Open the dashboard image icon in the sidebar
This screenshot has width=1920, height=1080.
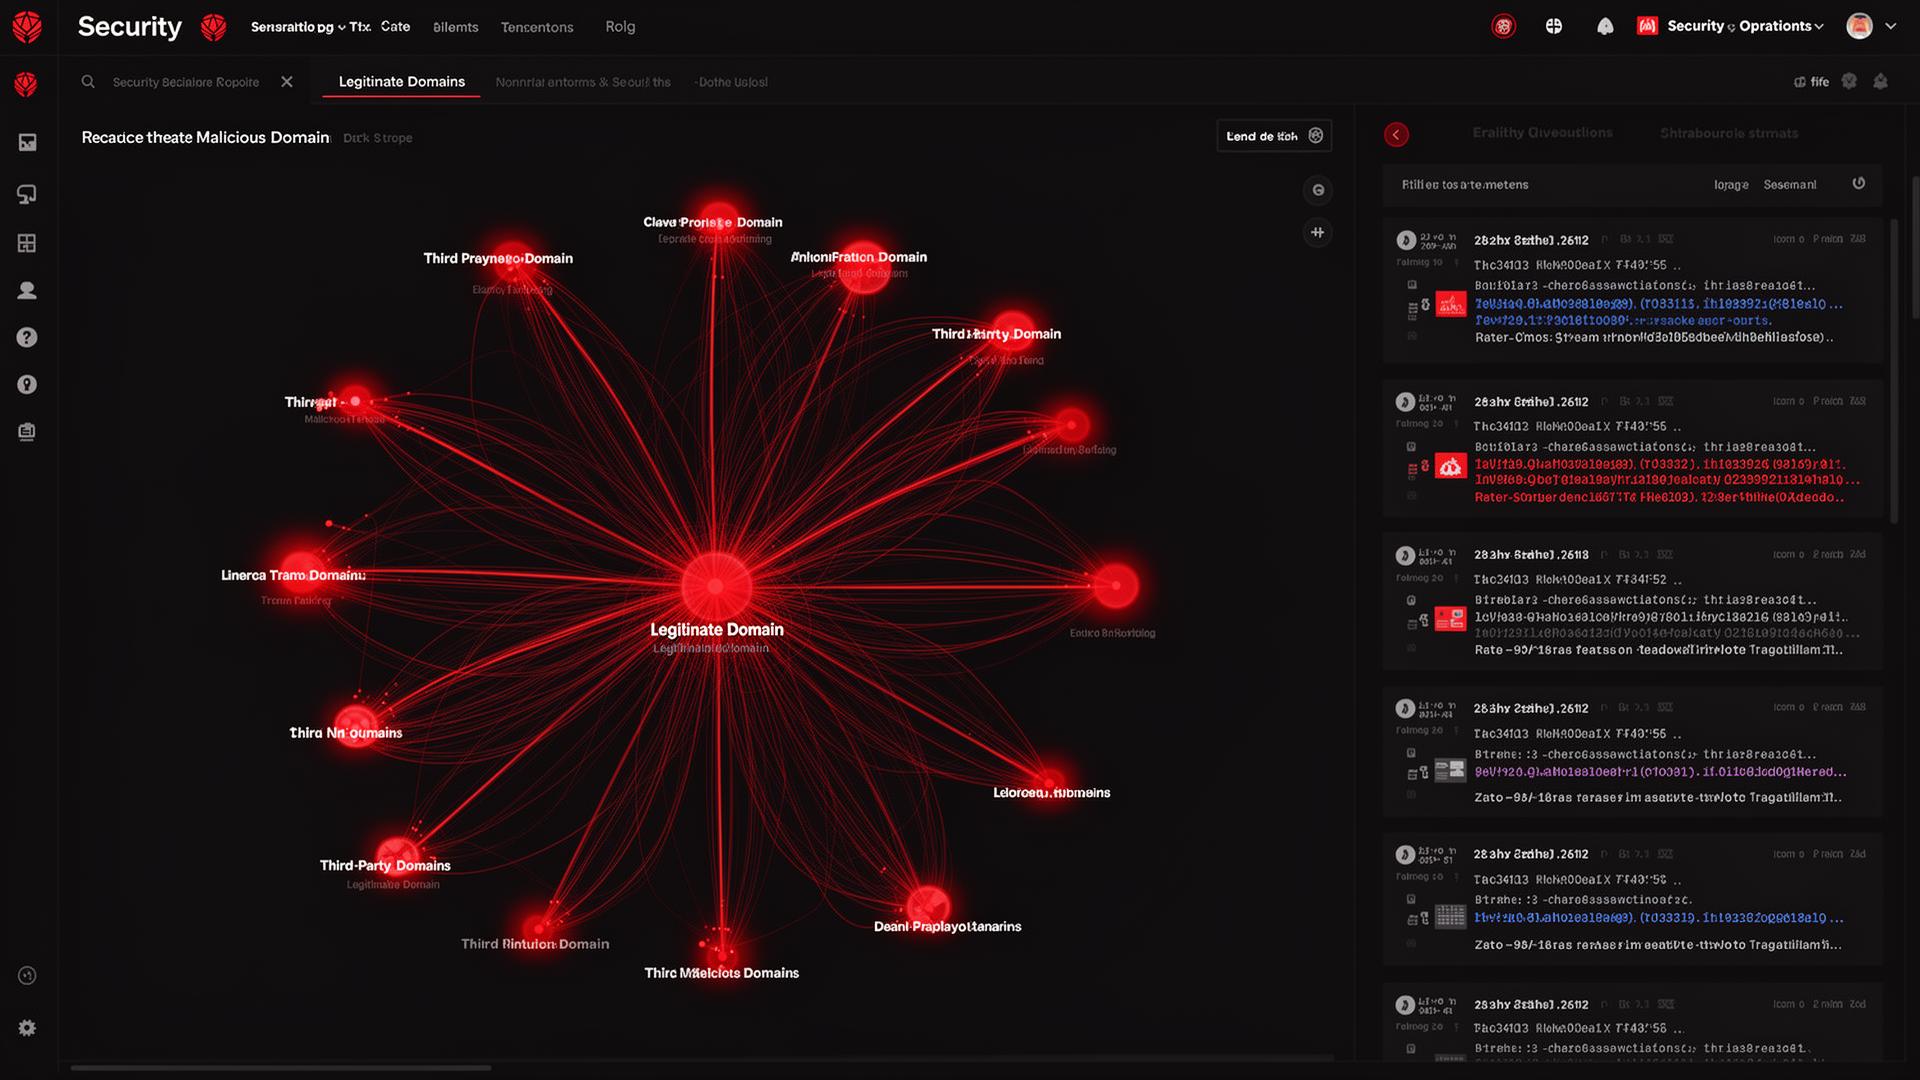pyautogui.click(x=27, y=143)
